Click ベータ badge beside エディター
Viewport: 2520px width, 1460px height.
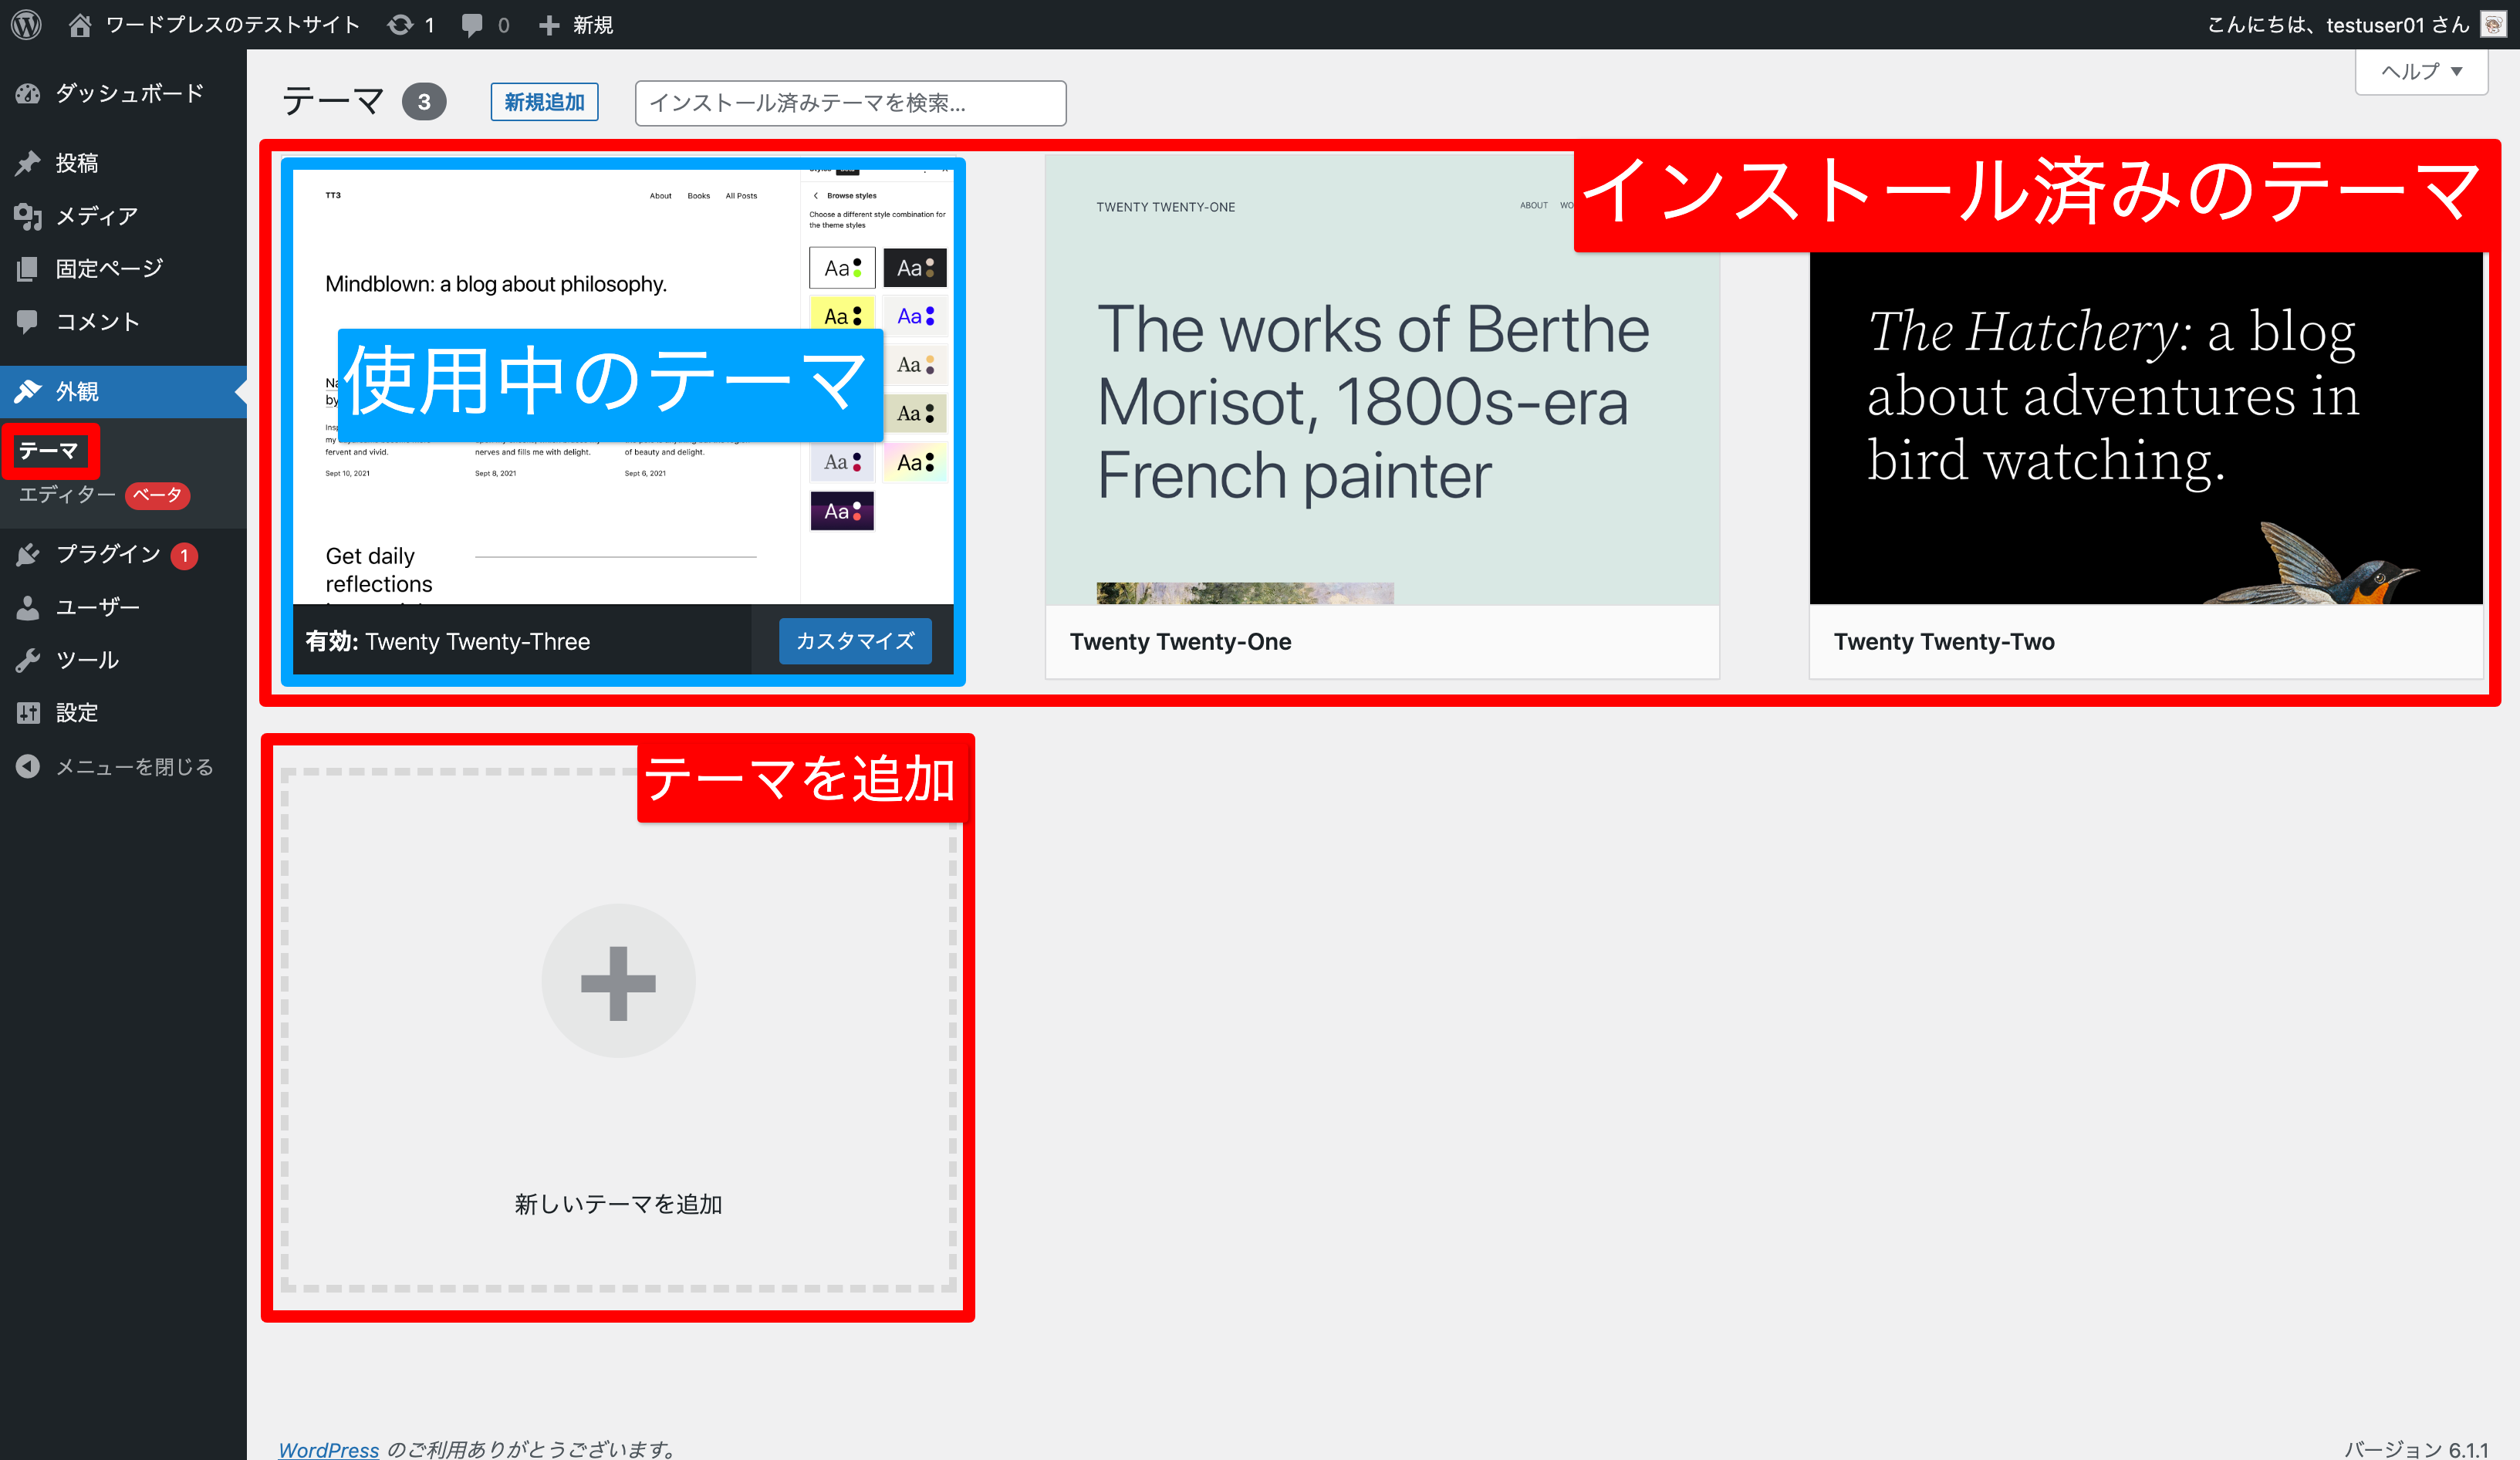[x=157, y=495]
